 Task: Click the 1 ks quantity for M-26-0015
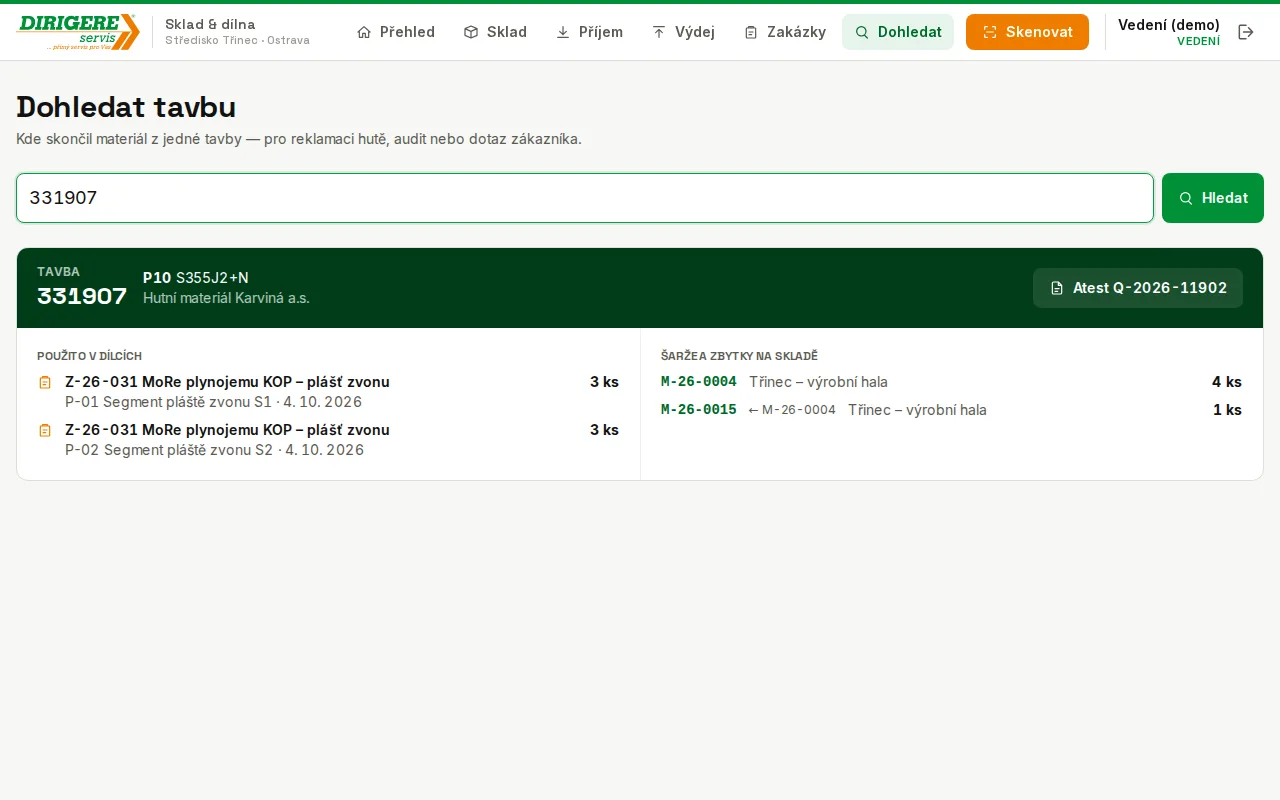[1227, 410]
